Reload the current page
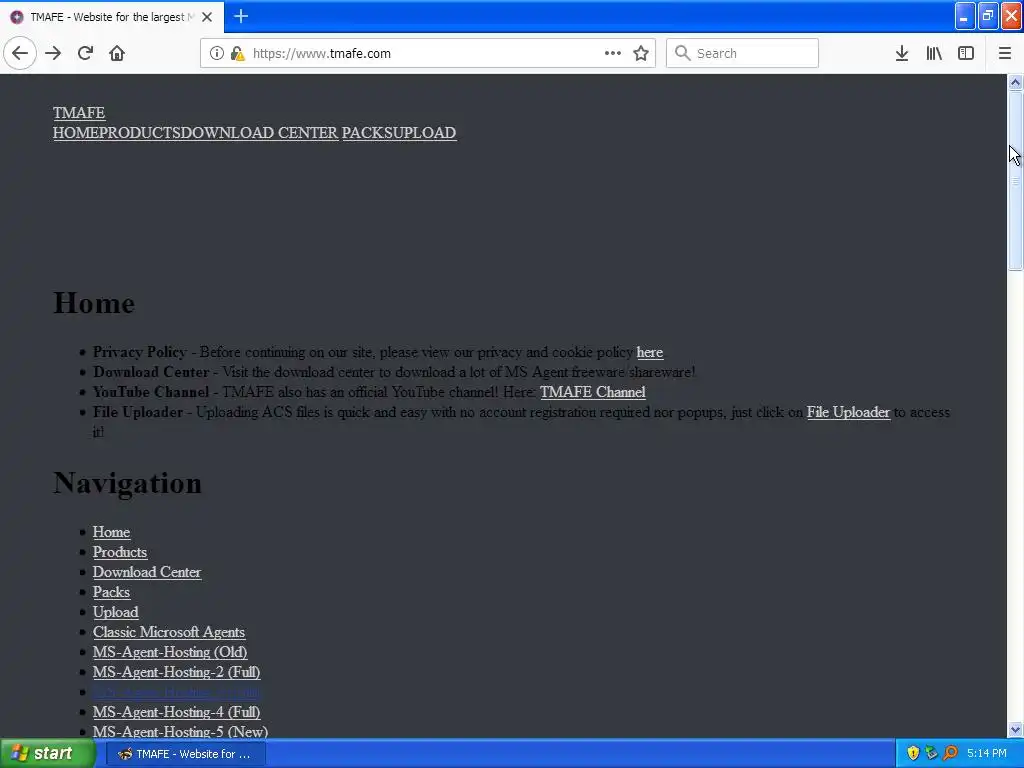 tap(85, 53)
